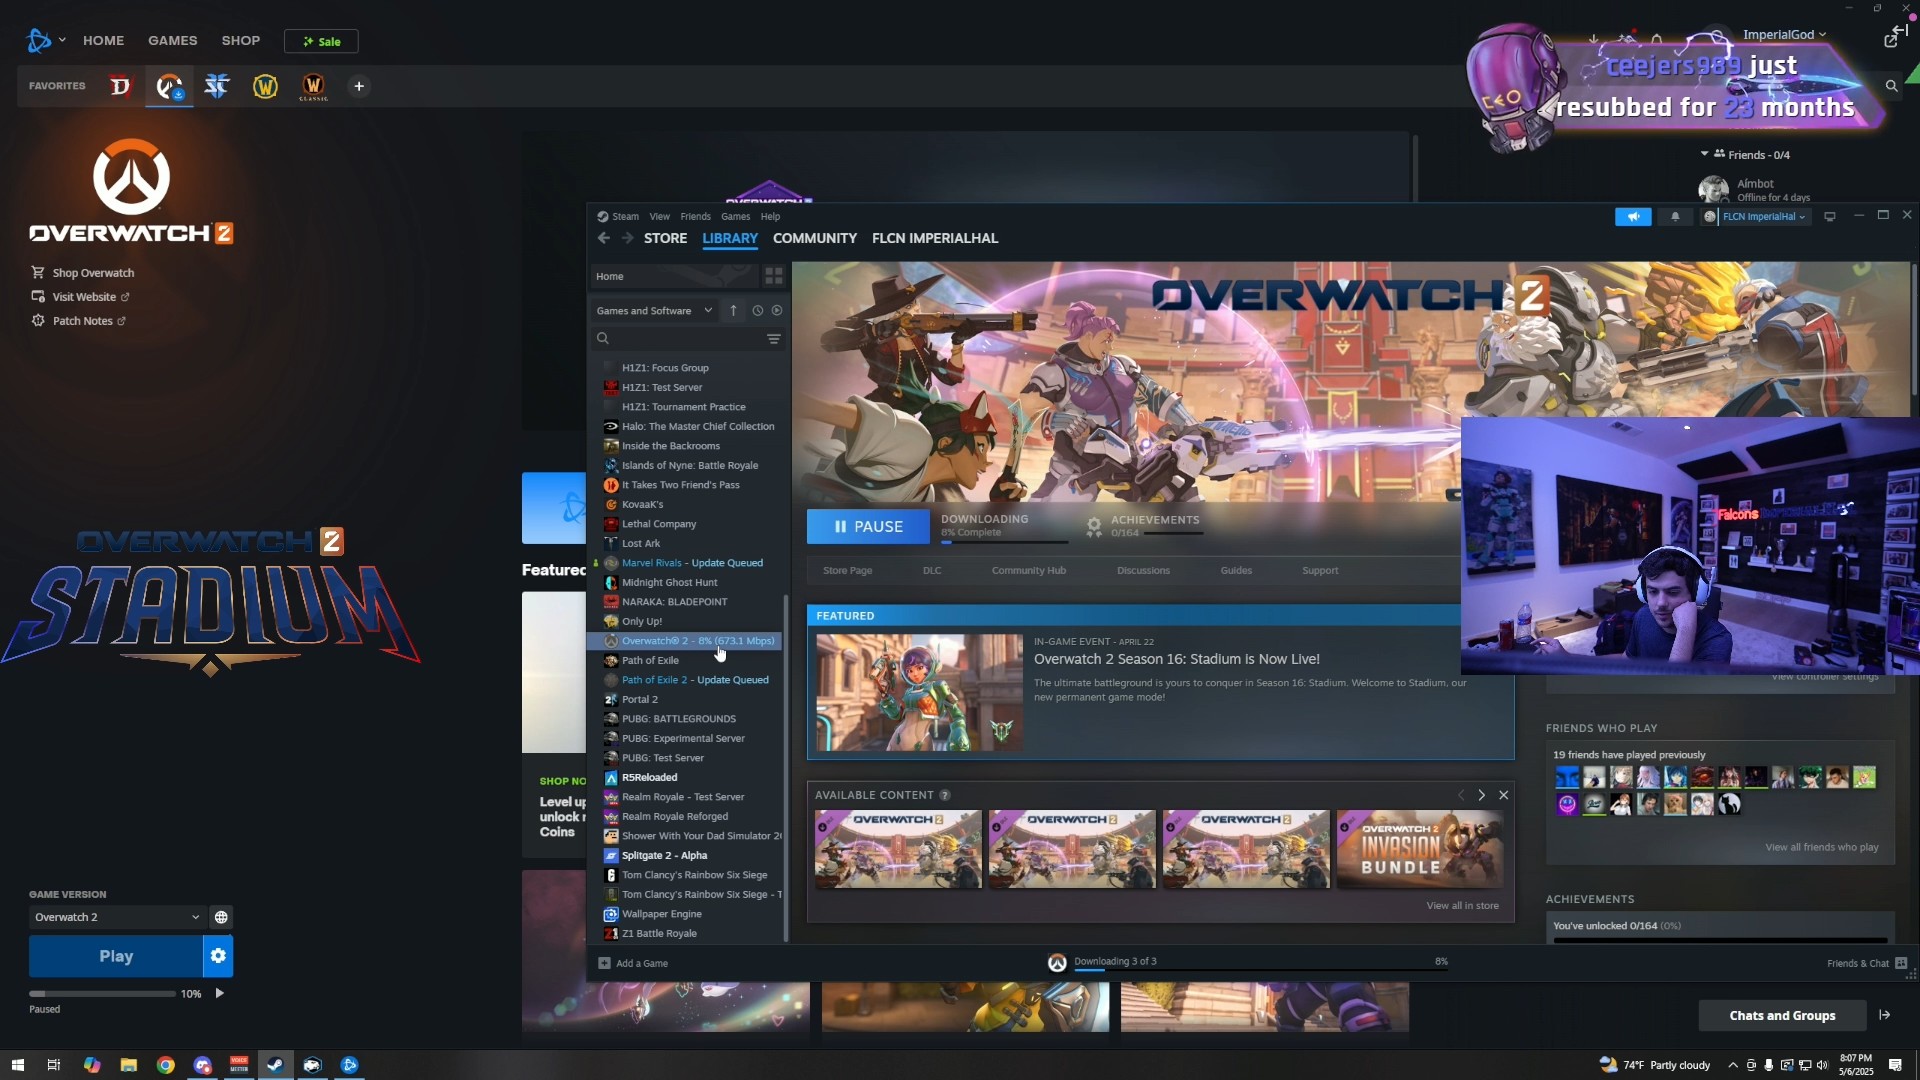
Task: Dismiss the Available Content section
Action: click(x=1503, y=795)
